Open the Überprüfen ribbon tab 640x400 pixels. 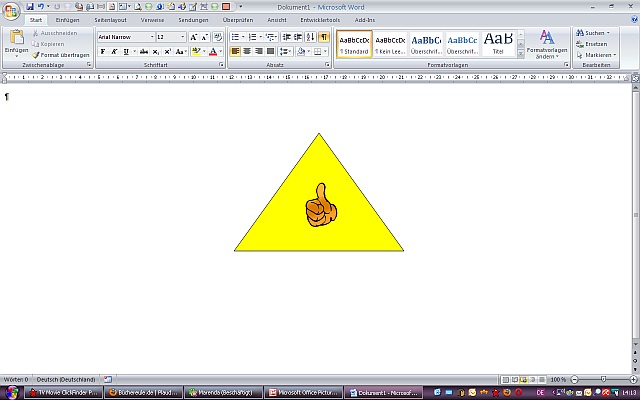(237, 20)
